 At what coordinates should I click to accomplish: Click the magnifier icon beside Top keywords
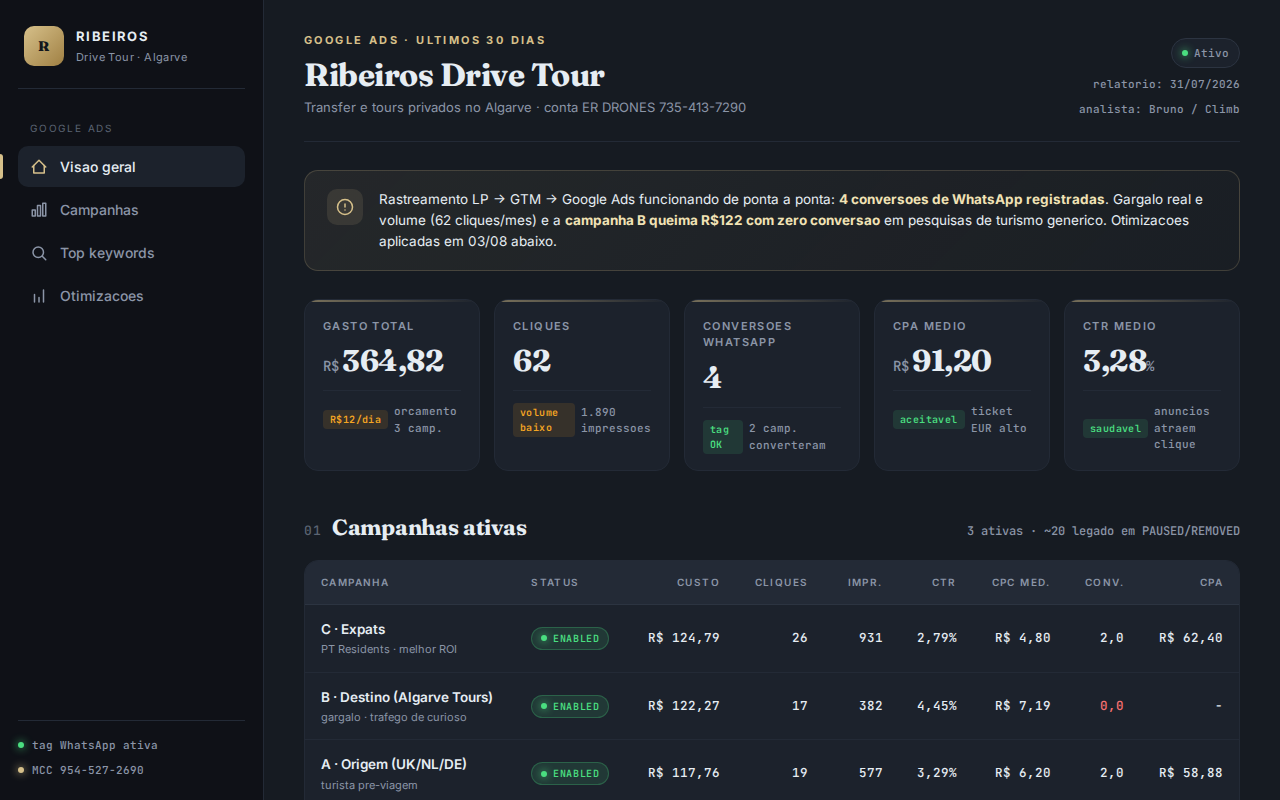point(39,253)
